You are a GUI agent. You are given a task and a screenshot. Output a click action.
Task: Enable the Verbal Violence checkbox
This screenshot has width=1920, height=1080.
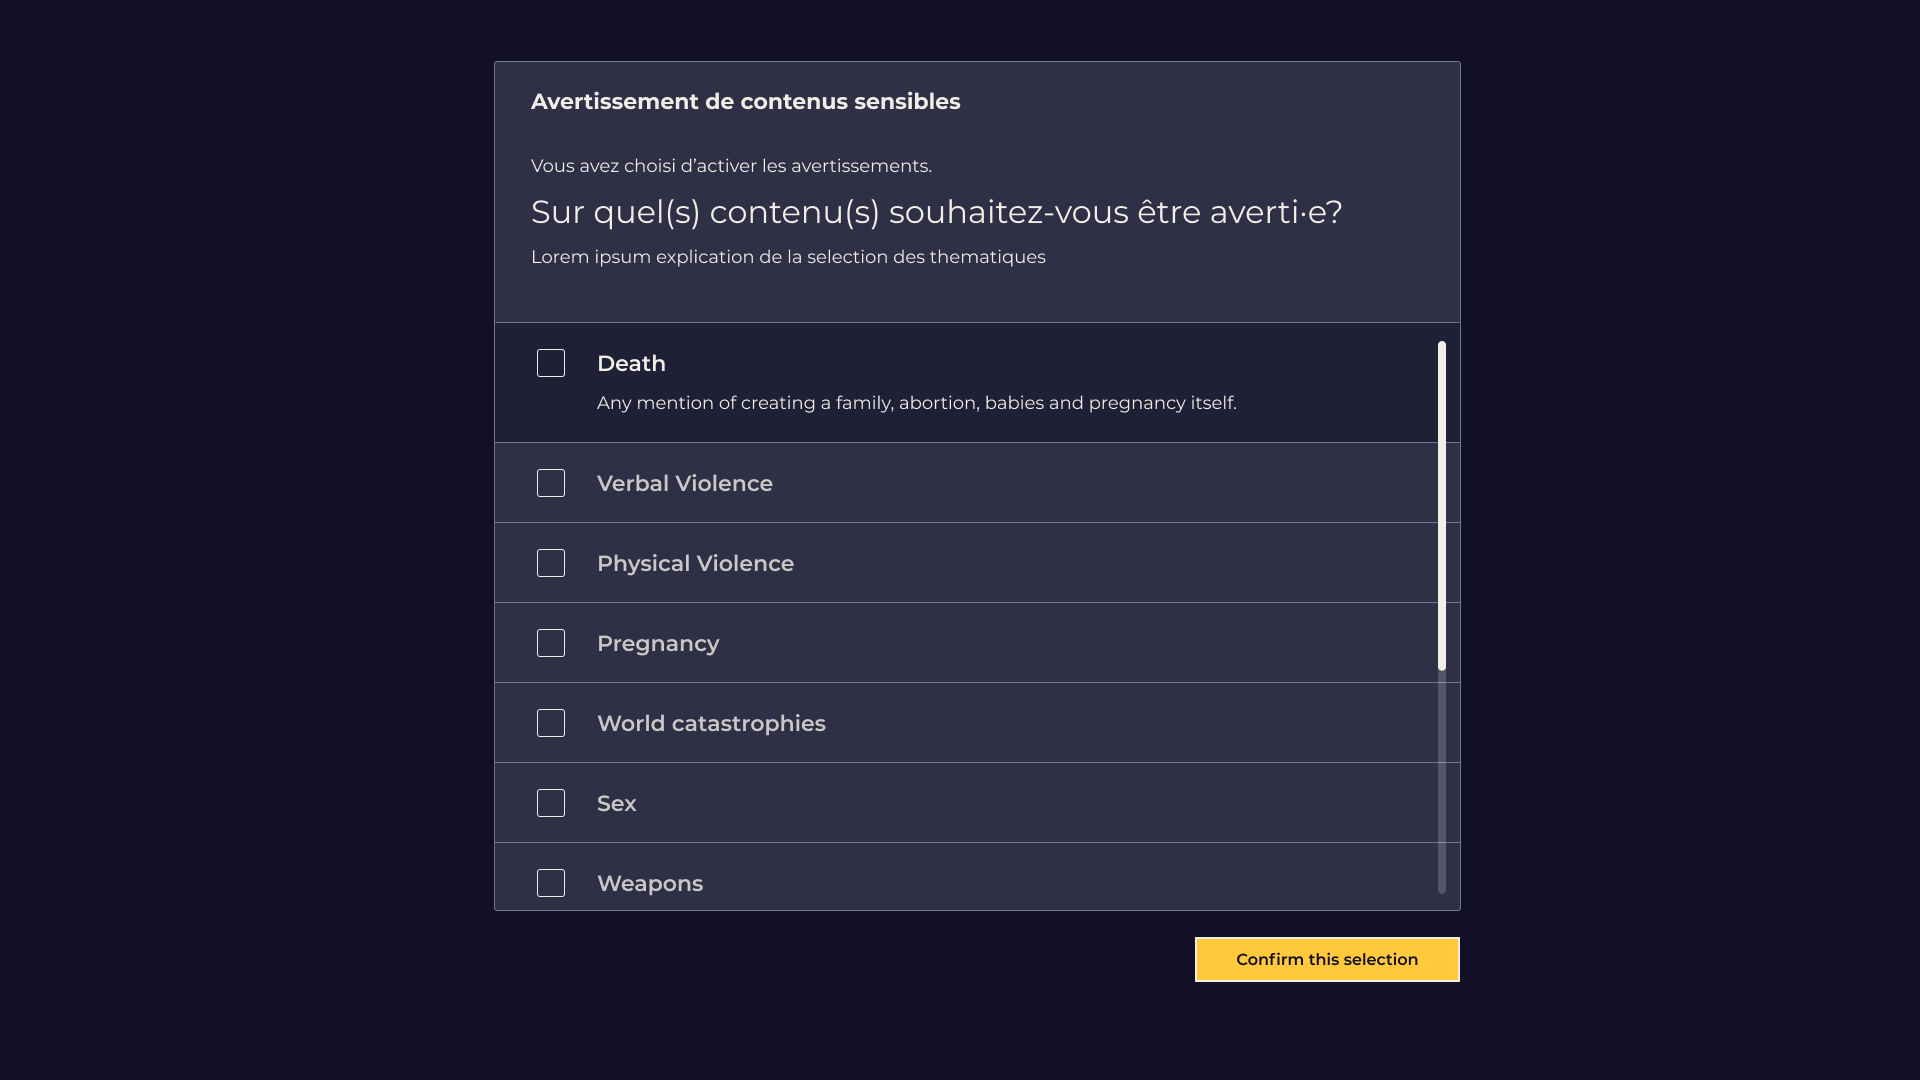(x=551, y=483)
